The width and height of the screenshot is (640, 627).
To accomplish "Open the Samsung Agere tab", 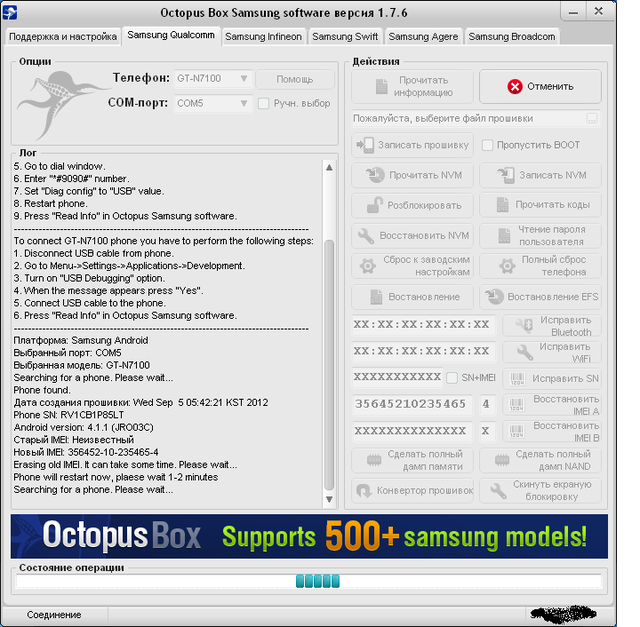I will pyautogui.click(x=423, y=37).
